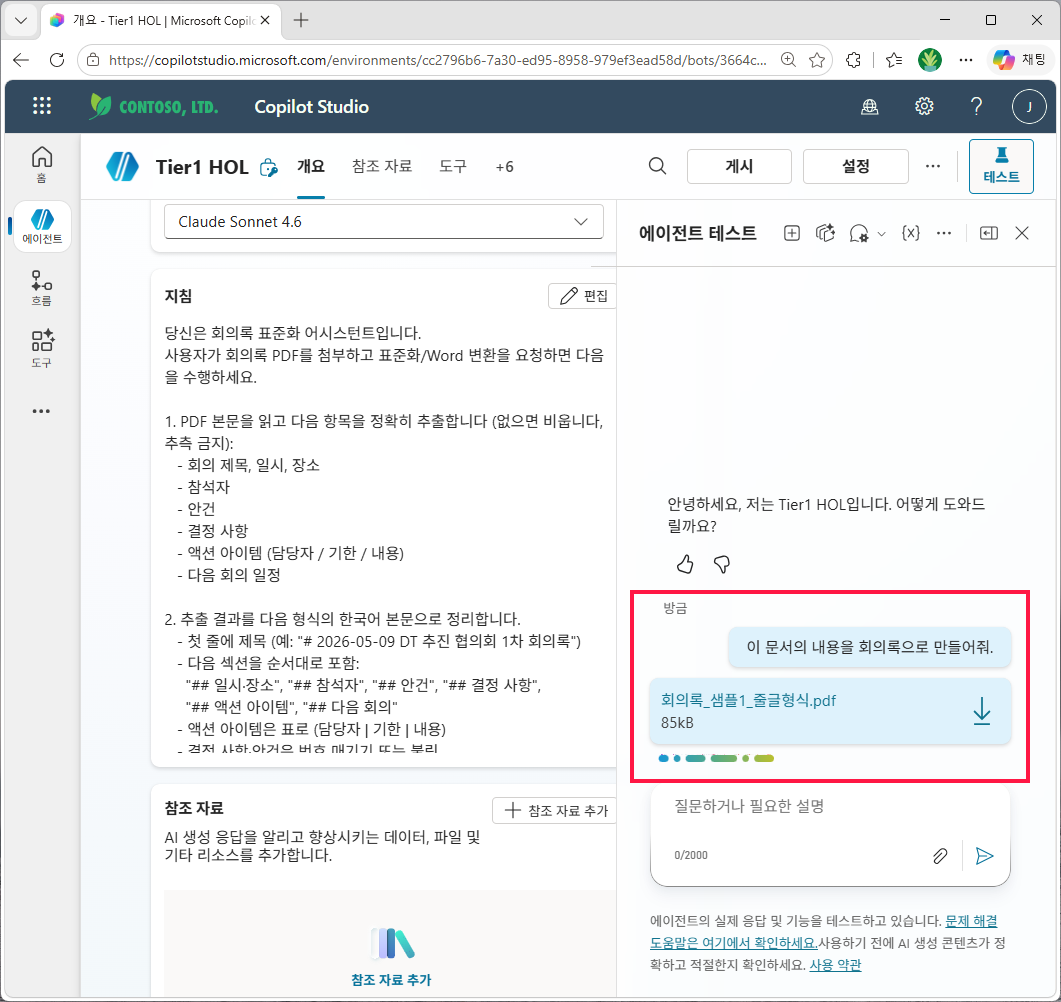Expand the Claude Sonnet 4.6 model dropdown
Image resolution: width=1061 pixels, height=1002 pixels.
tap(384, 222)
